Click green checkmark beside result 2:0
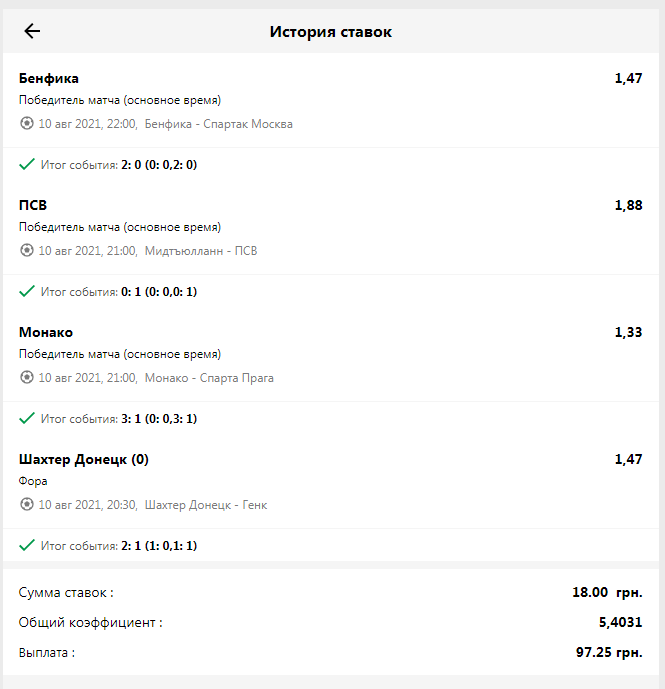 point(27,164)
